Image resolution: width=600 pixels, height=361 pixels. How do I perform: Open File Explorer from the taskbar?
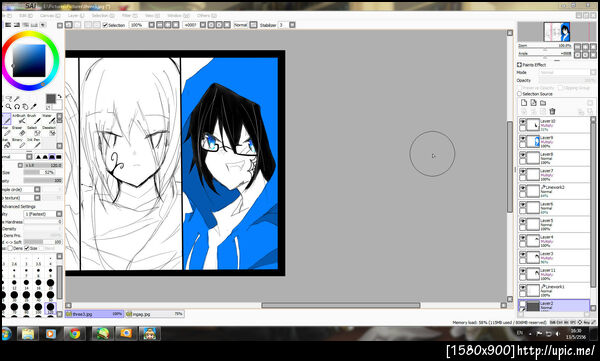[x=28, y=333]
